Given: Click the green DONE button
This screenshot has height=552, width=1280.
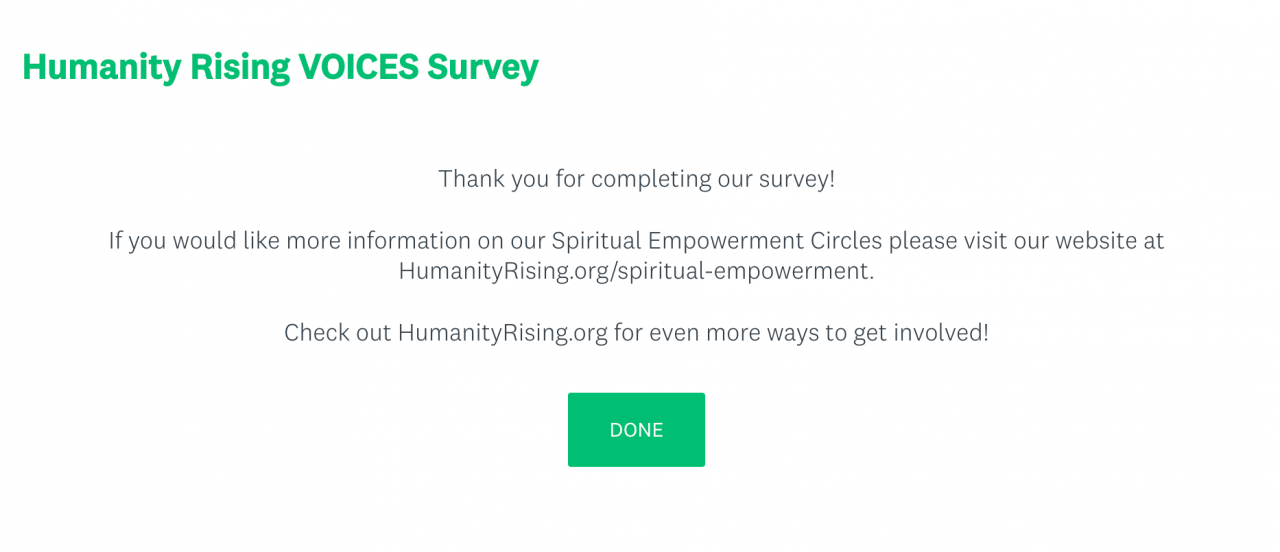Looking at the screenshot, I should pos(636,430).
